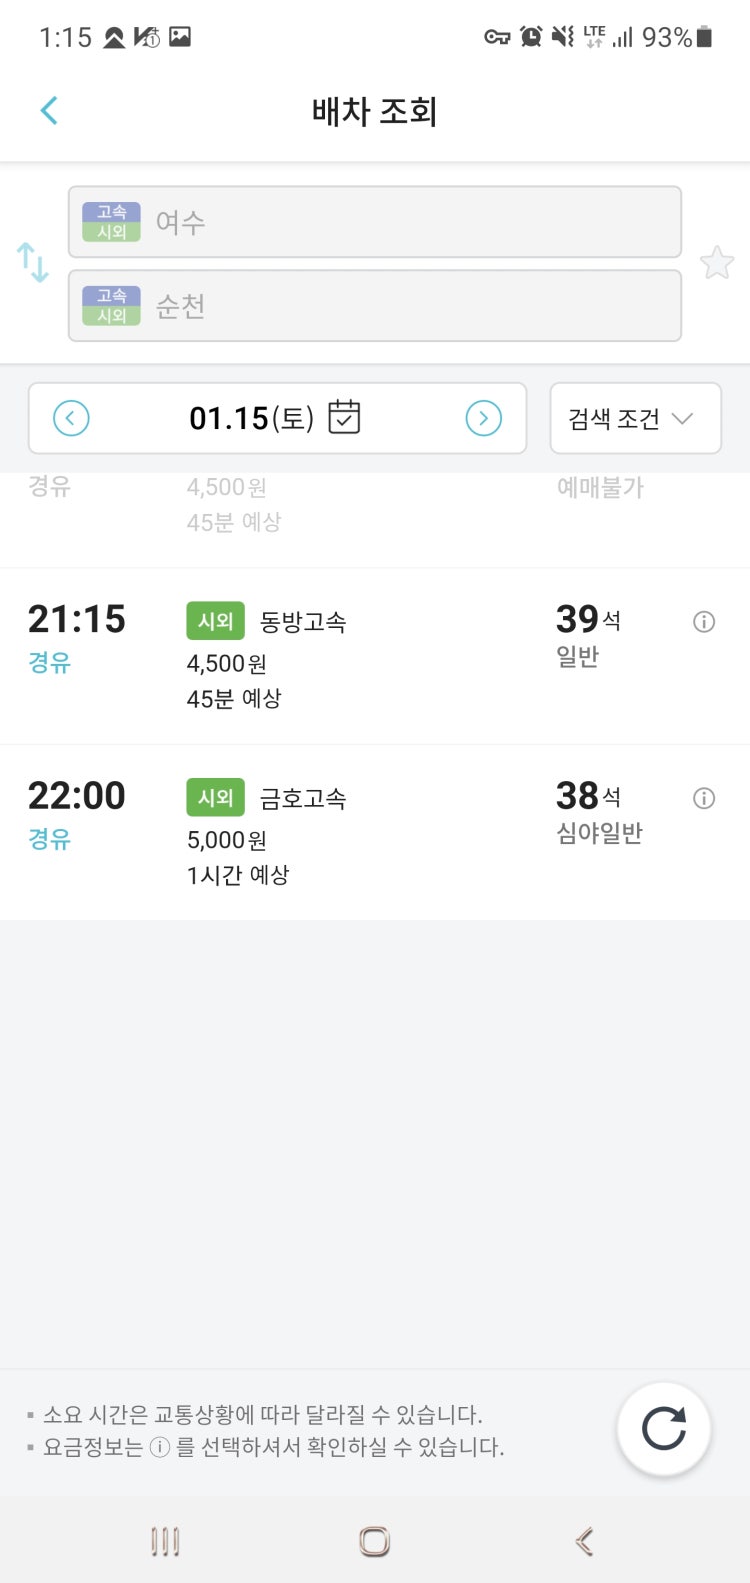Go to the next day
The image size is (750, 1583).
(x=483, y=418)
